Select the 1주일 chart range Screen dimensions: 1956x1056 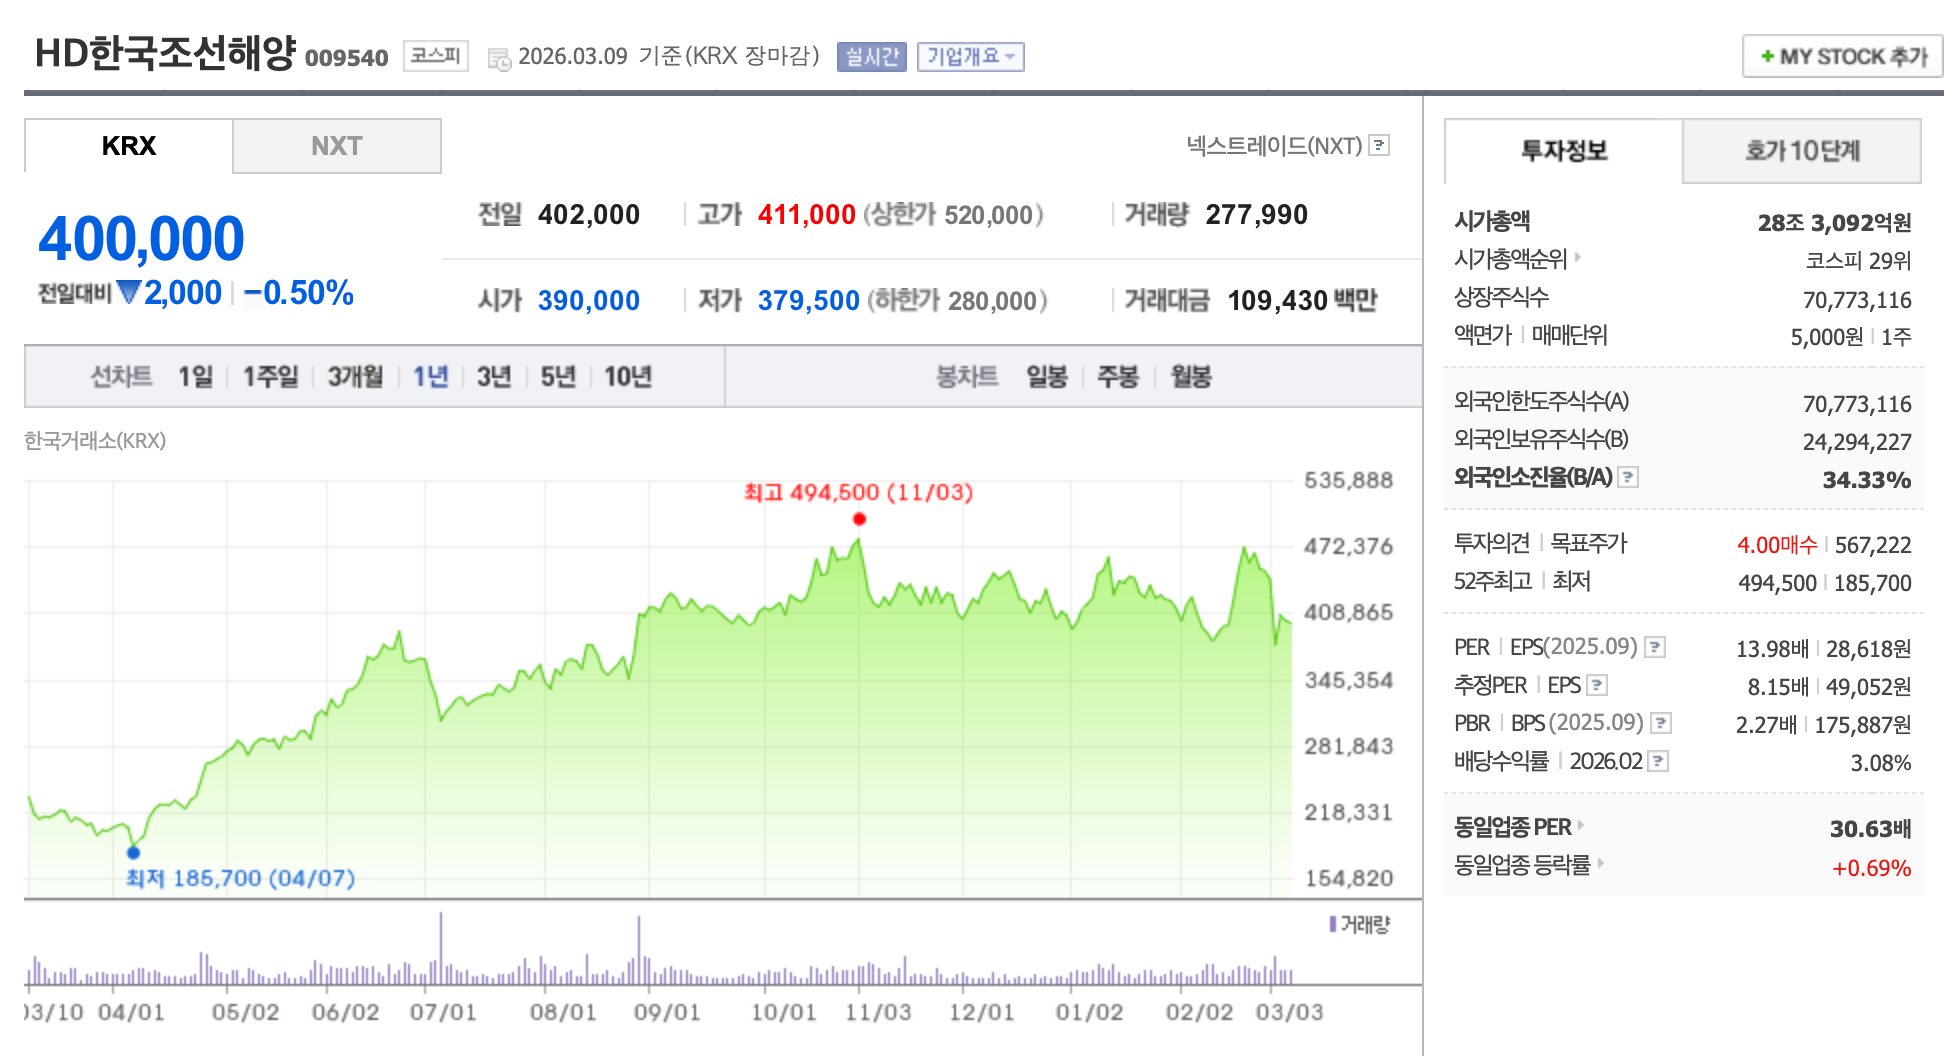tap(271, 377)
